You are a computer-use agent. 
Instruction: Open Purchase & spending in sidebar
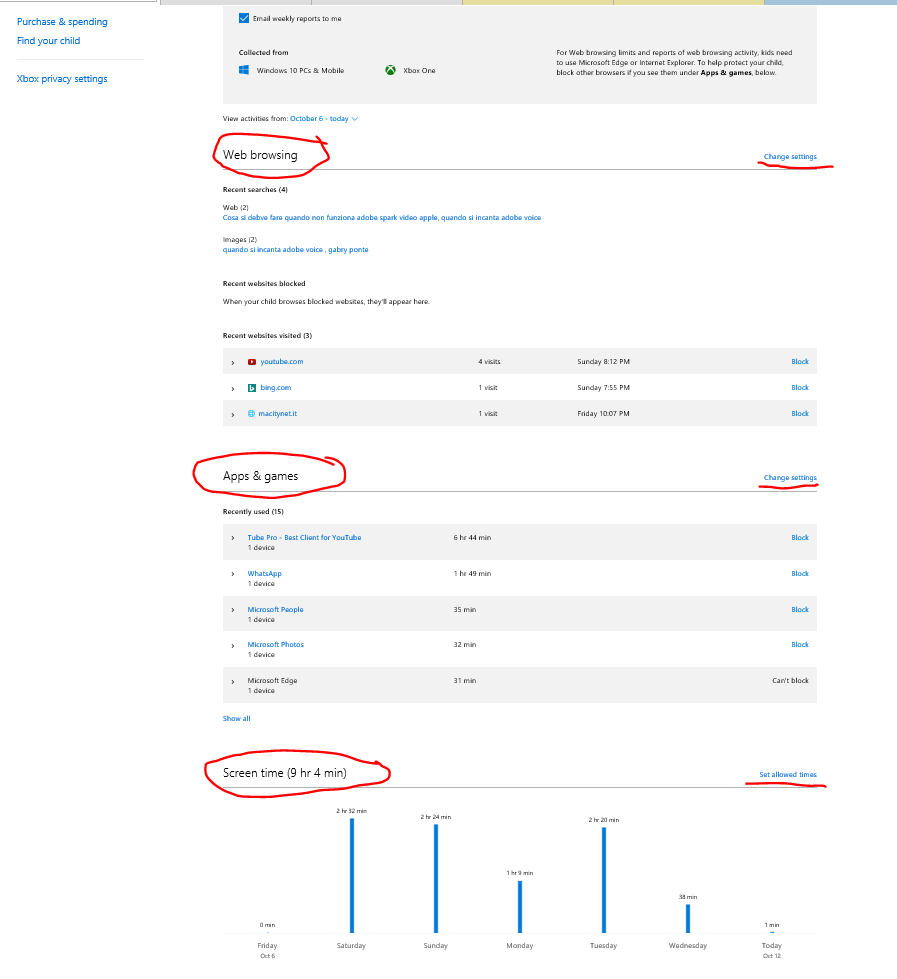(62, 22)
